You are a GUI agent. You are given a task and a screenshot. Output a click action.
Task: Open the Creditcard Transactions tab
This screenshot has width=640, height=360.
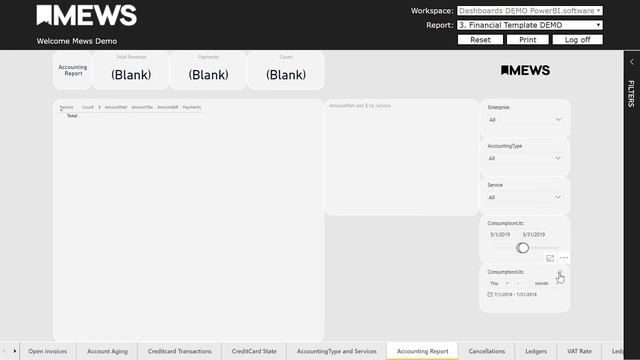tap(180, 351)
